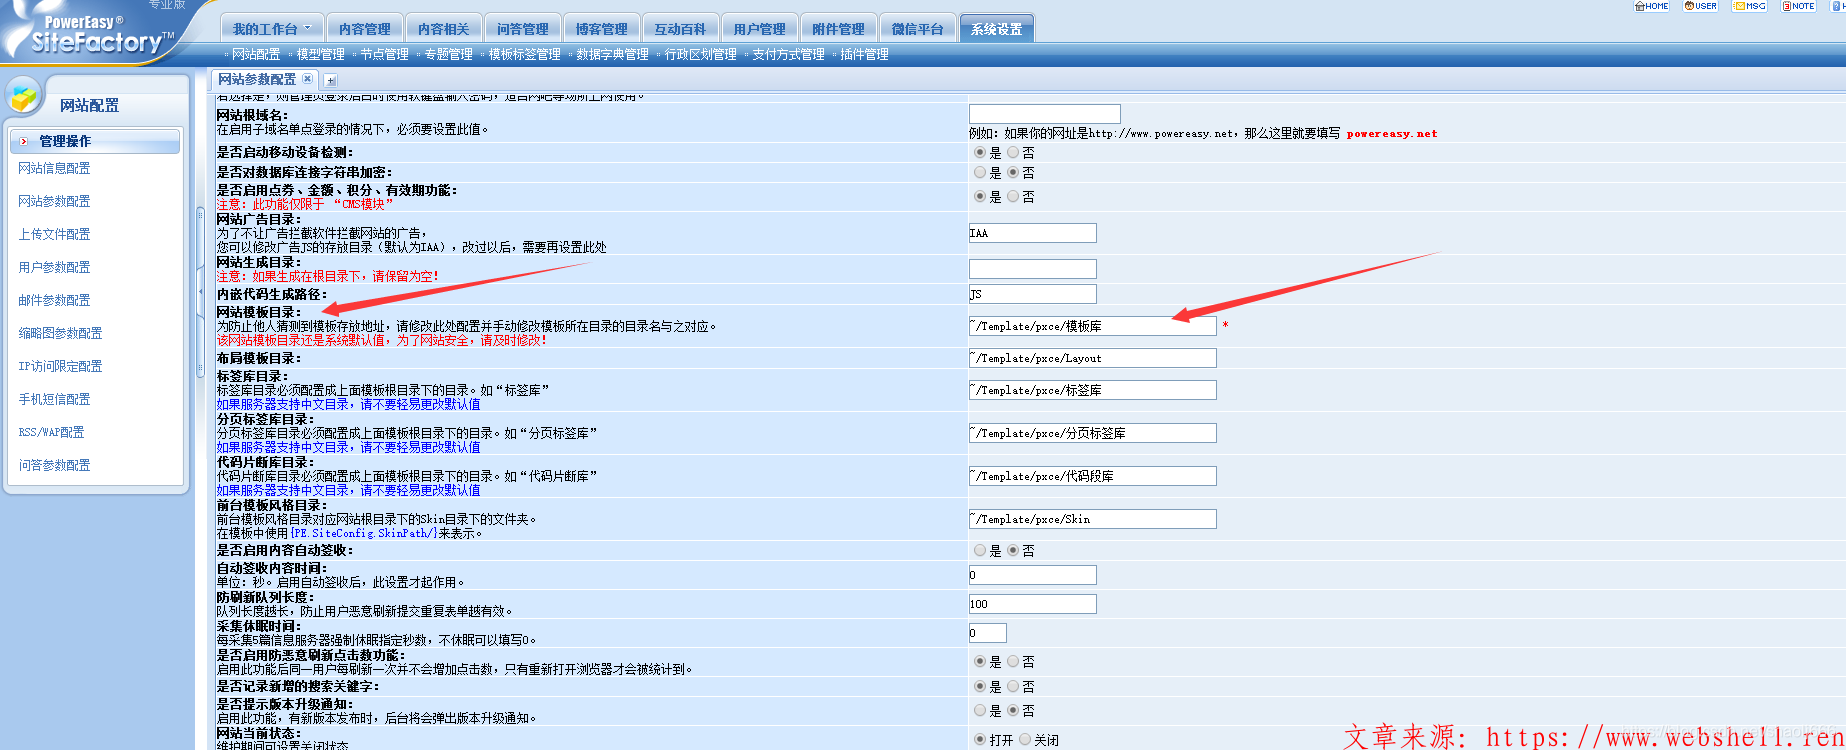Click the empty 网站生成目录 field
Screen dimensions: 1846x750
(x=1033, y=269)
